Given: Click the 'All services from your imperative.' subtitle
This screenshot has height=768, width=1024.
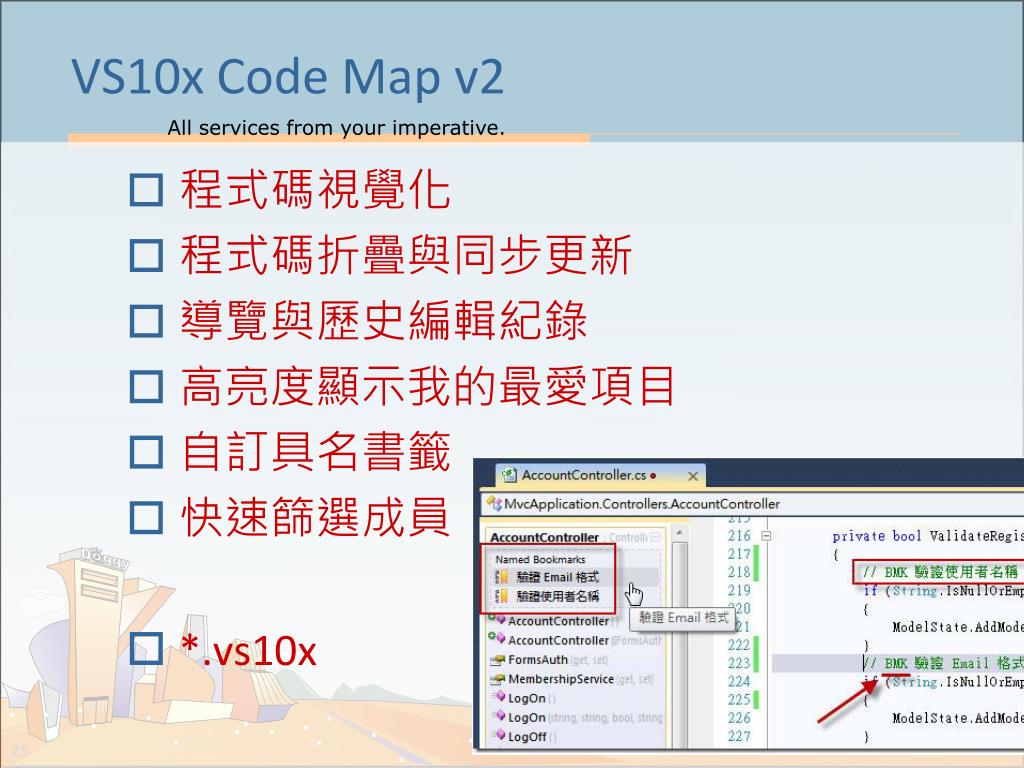Looking at the screenshot, I should 336,127.
